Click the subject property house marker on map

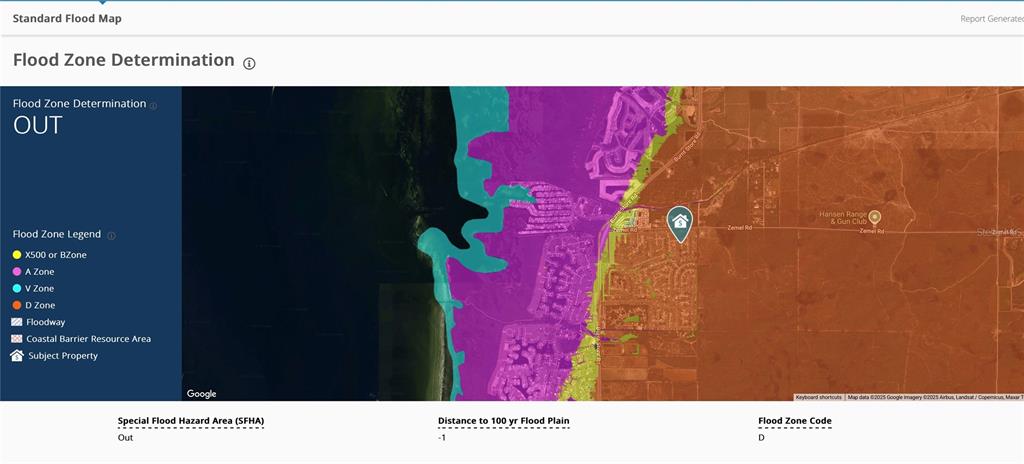pos(680,223)
